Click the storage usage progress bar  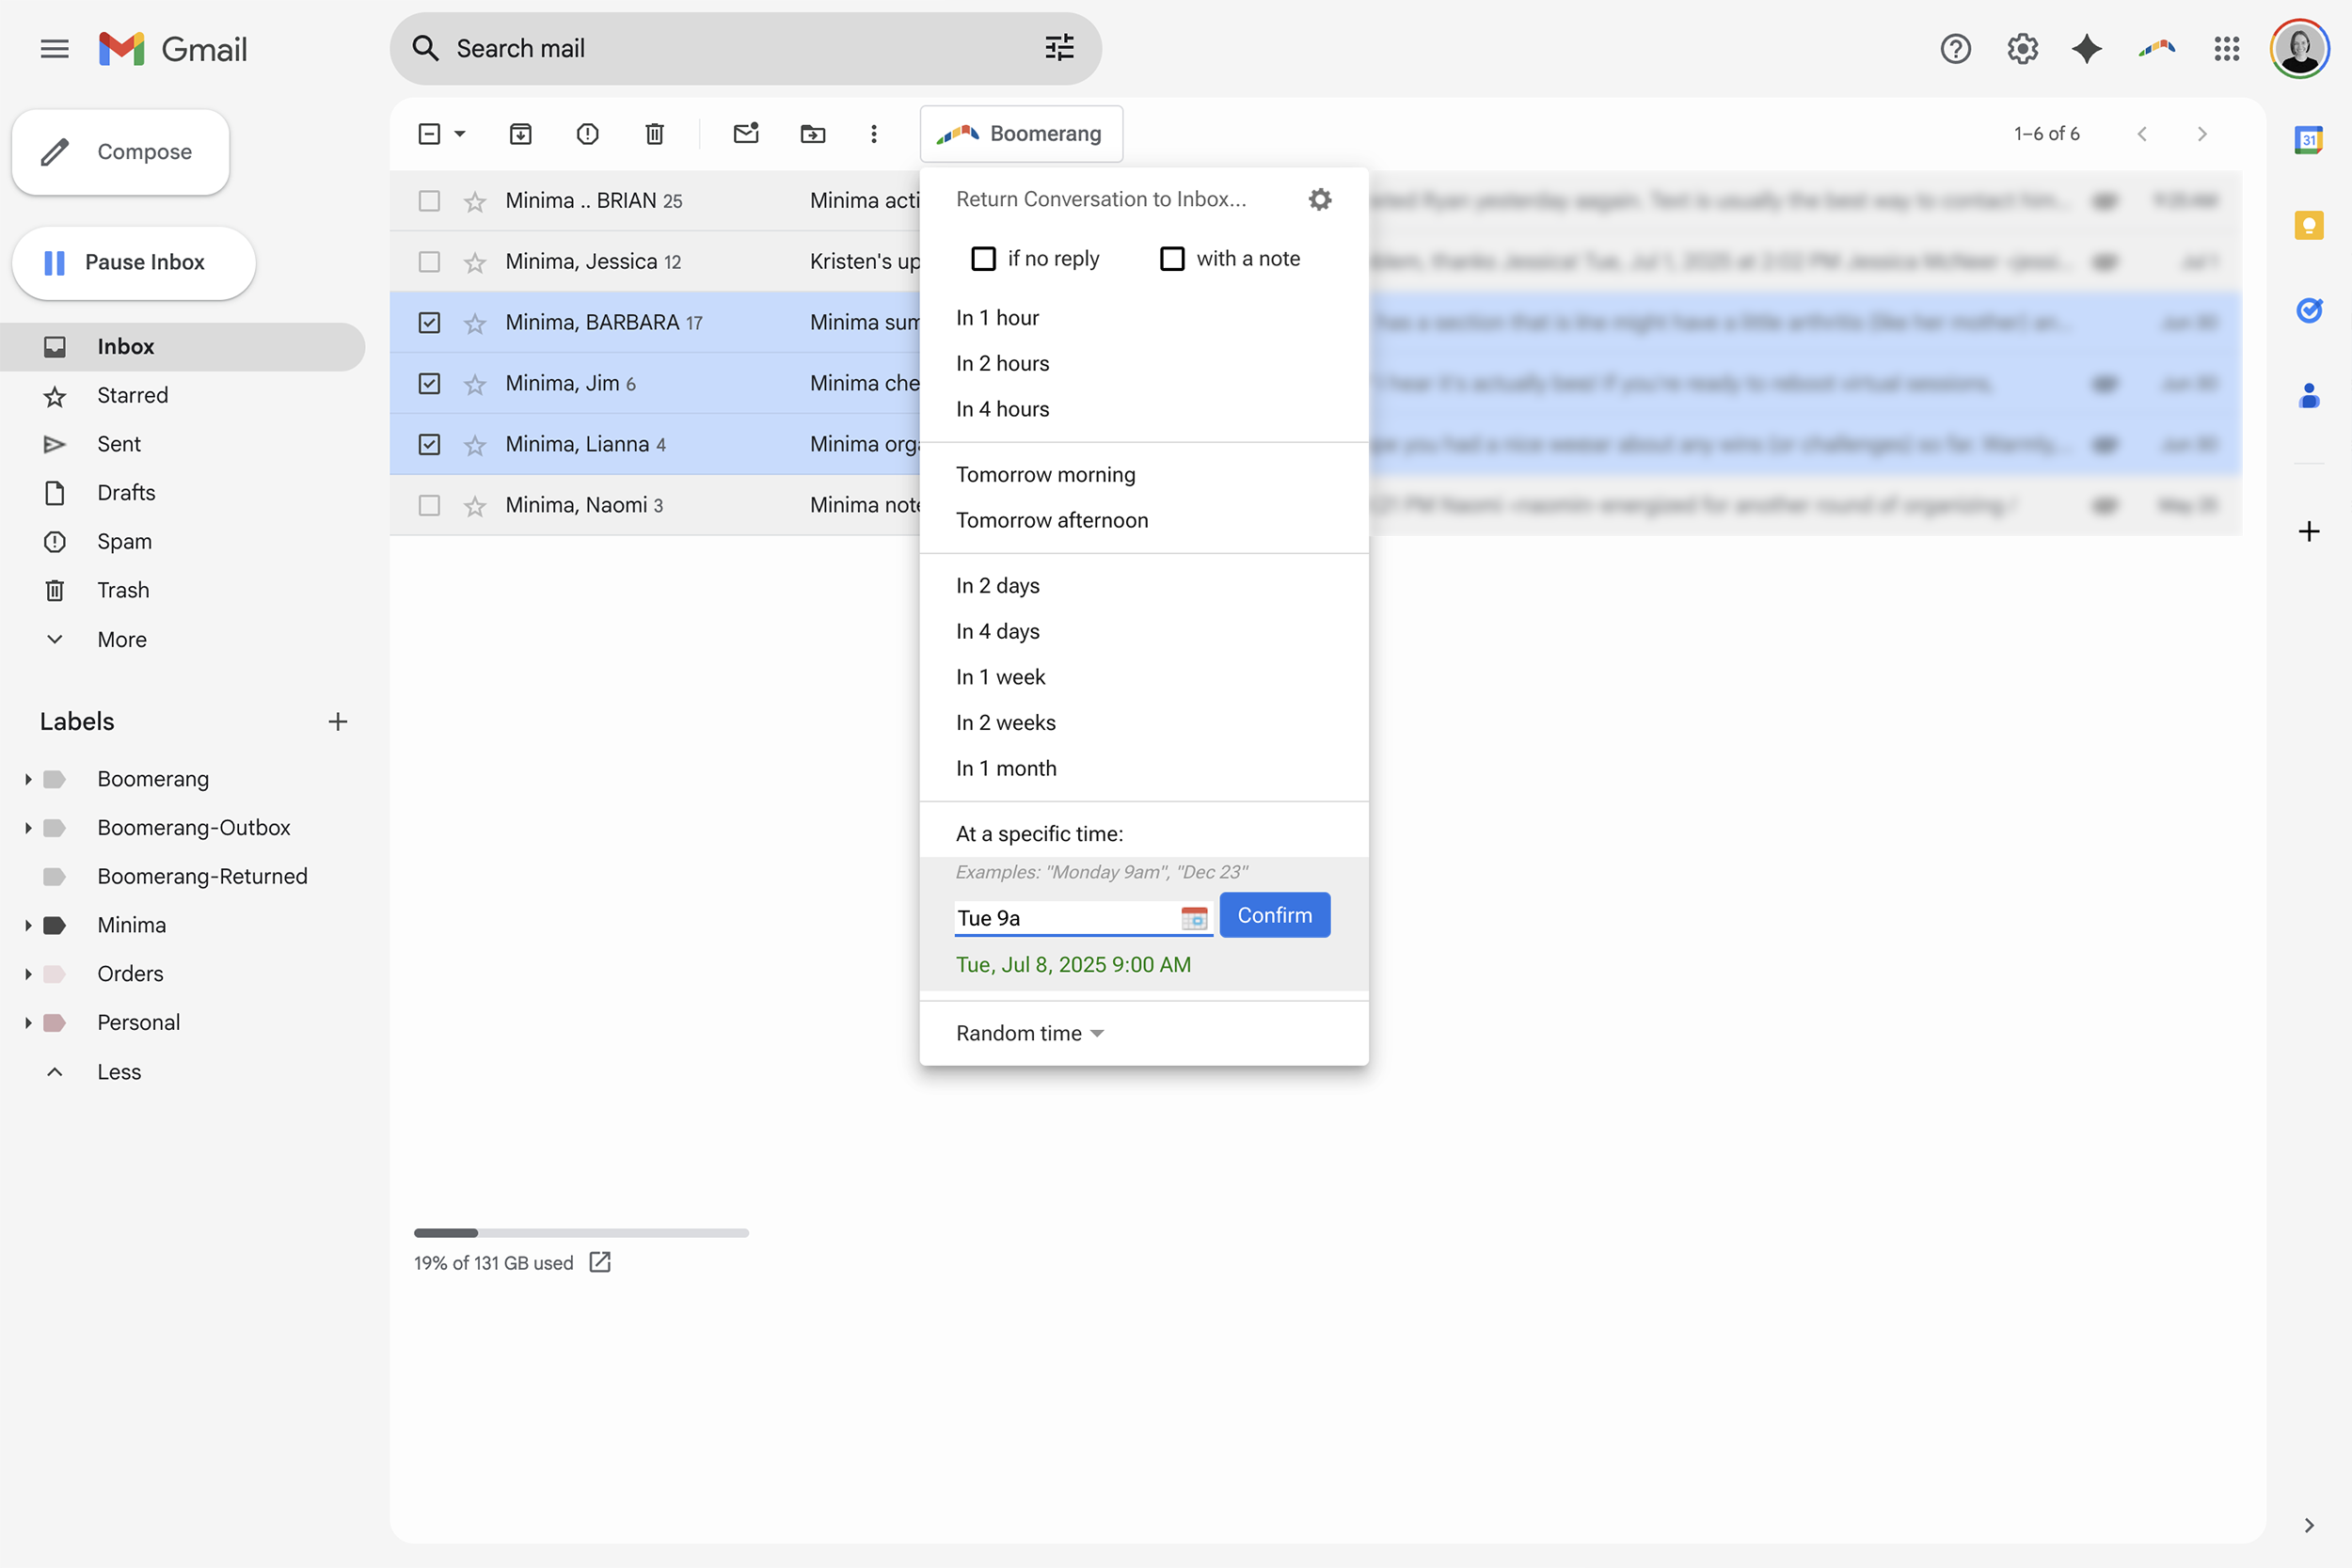(581, 1232)
